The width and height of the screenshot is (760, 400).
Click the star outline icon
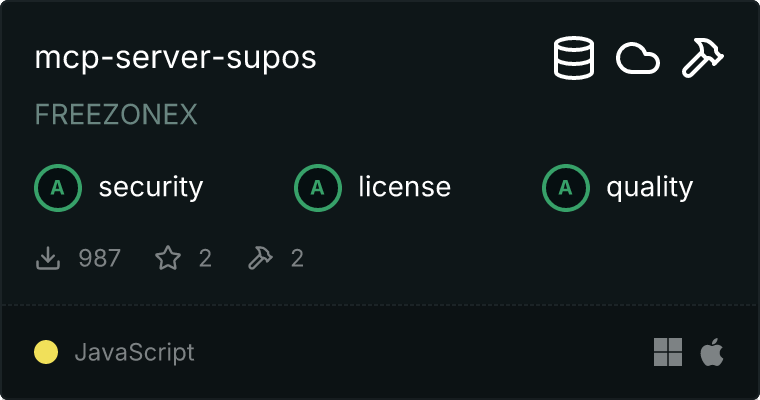tap(168, 257)
